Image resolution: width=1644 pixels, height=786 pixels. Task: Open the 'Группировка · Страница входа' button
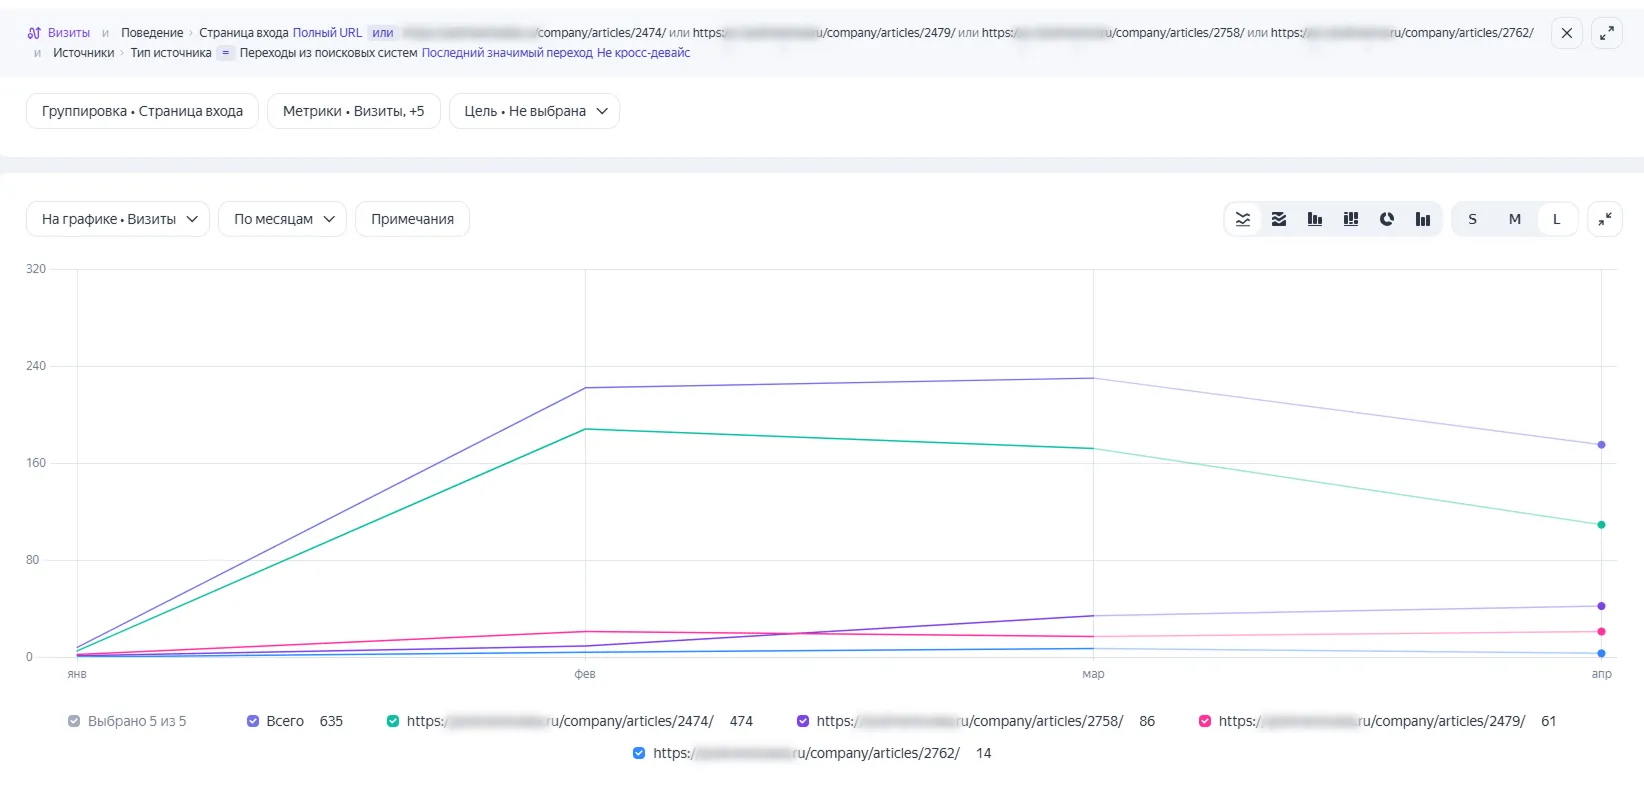click(x=142, y=111)
